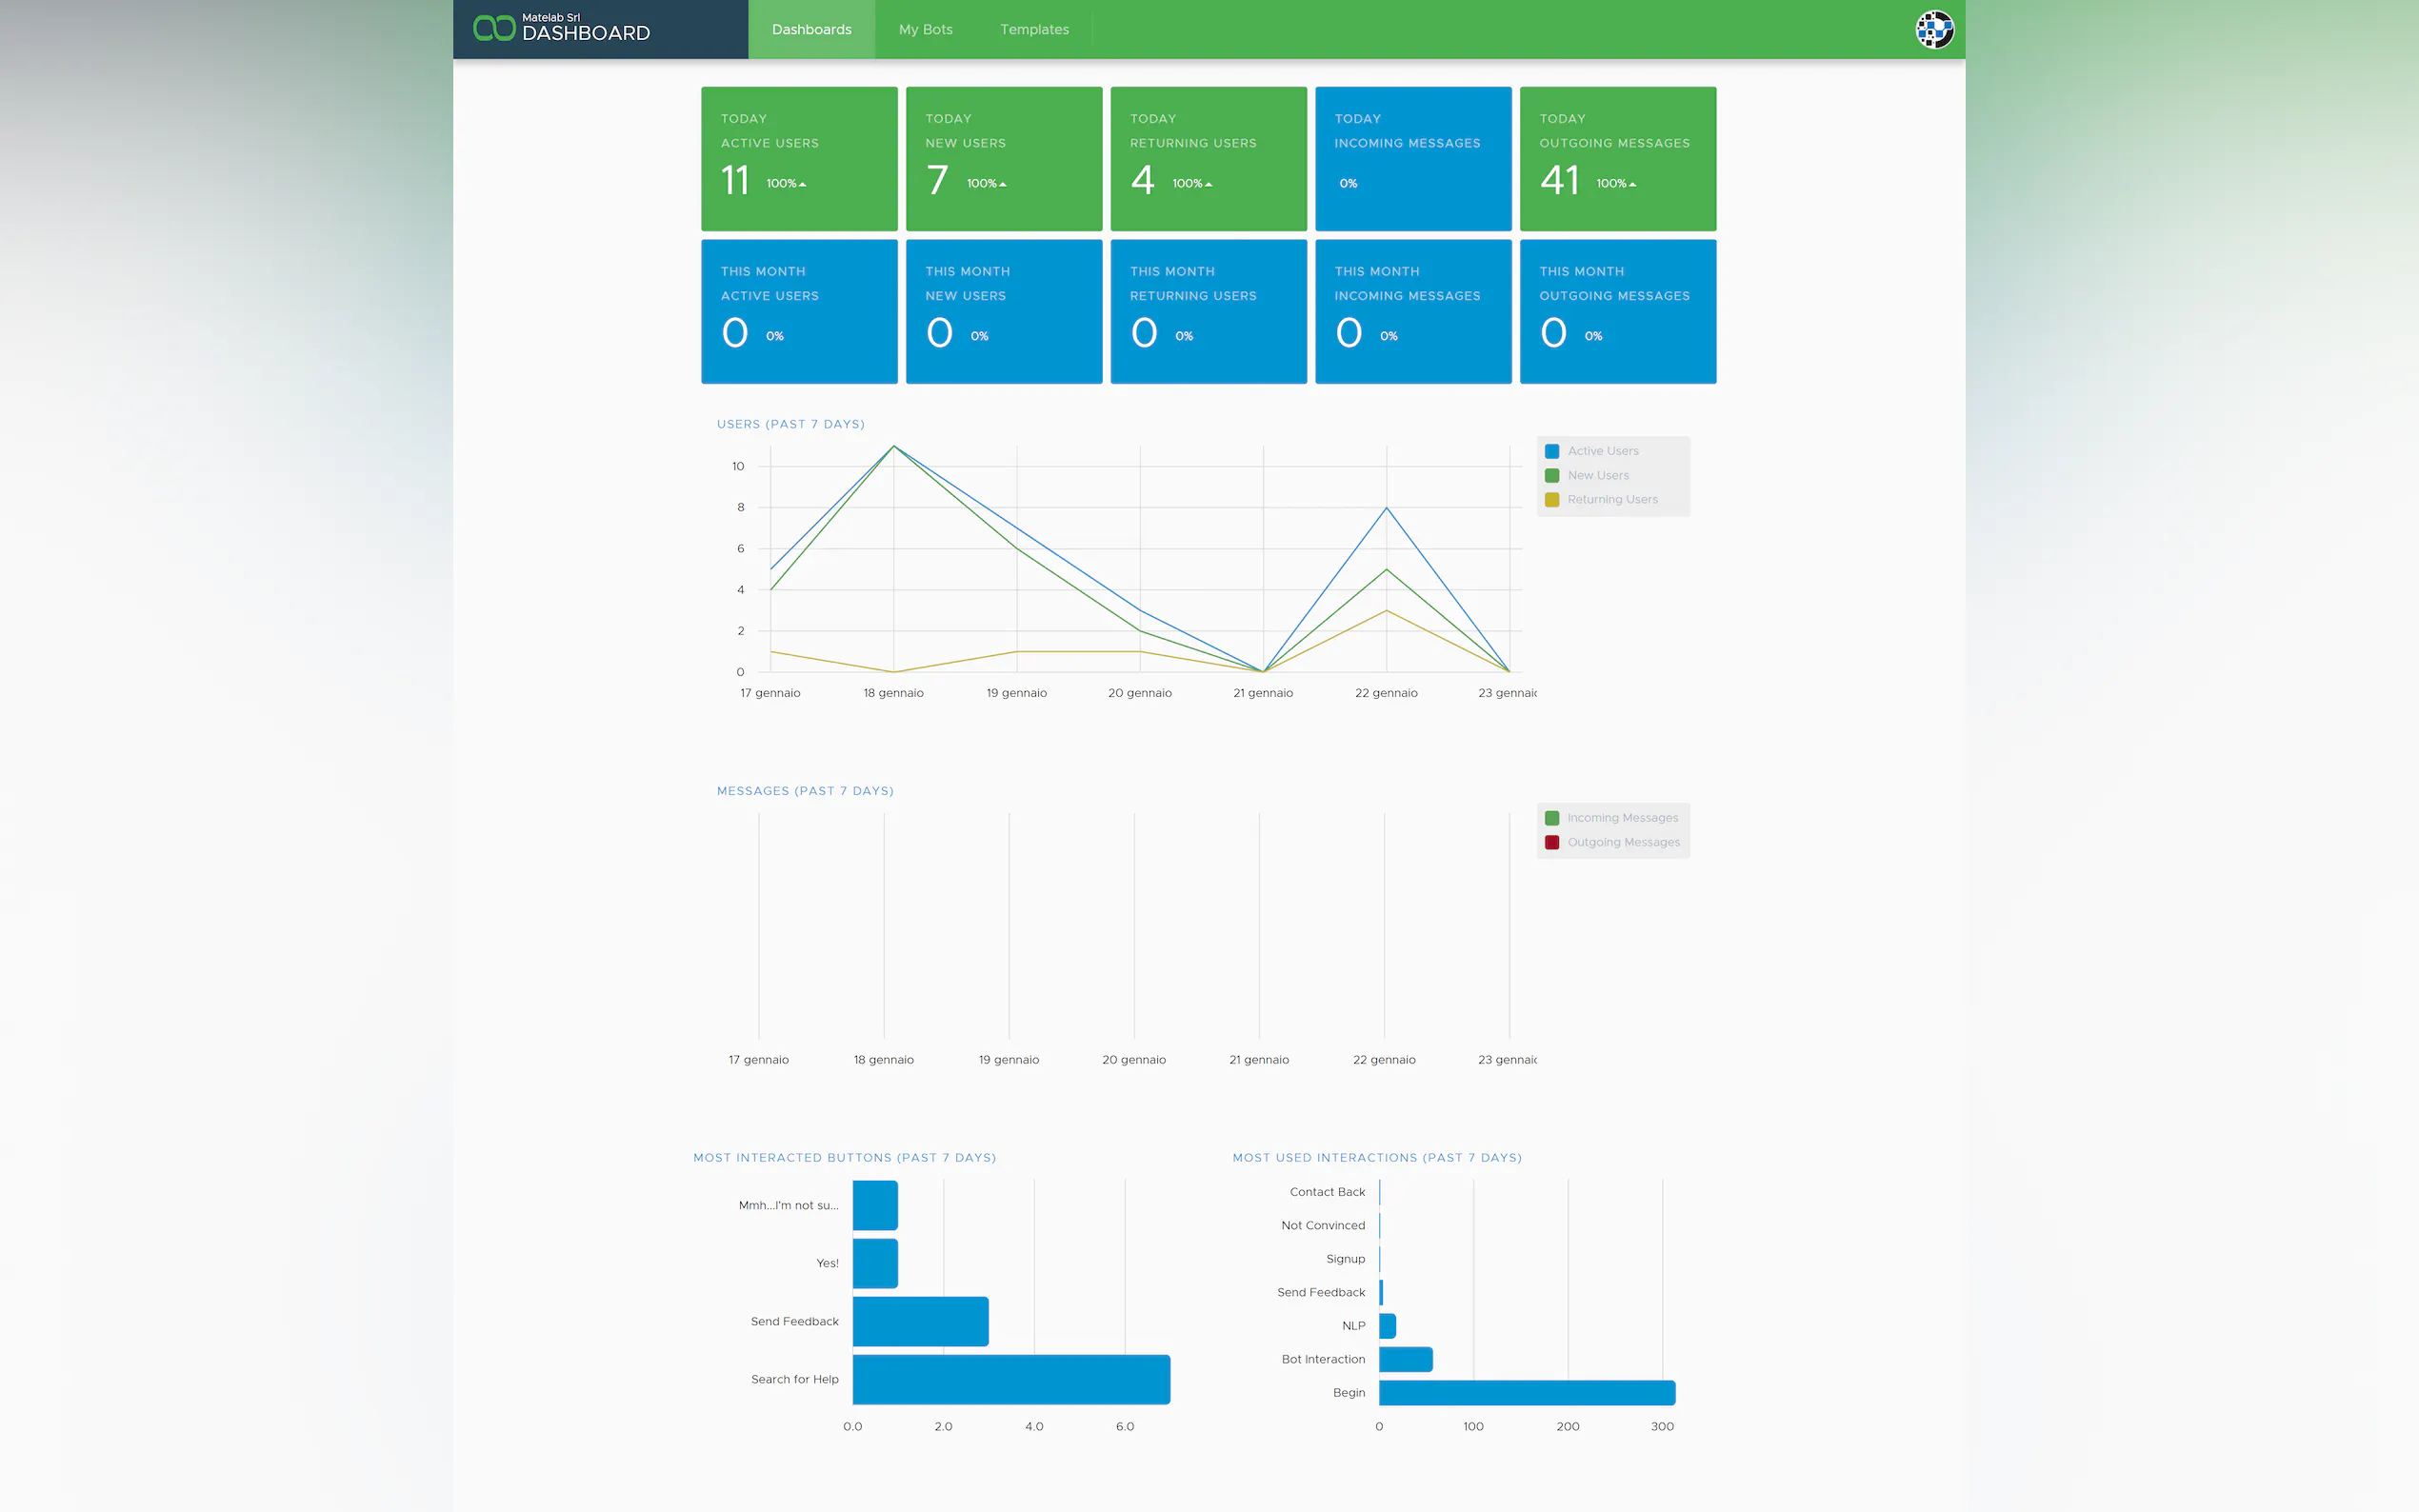Click Today Outgoing Messages tile
2419x1512 pixels.
tap(1617, 158)
